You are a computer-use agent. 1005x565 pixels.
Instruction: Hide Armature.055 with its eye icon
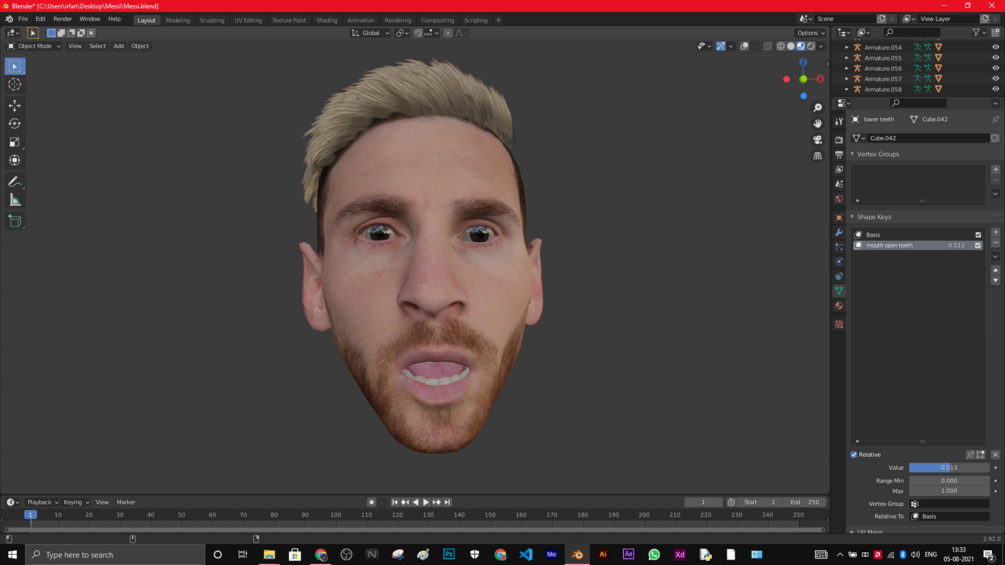[x=995, y=58]
